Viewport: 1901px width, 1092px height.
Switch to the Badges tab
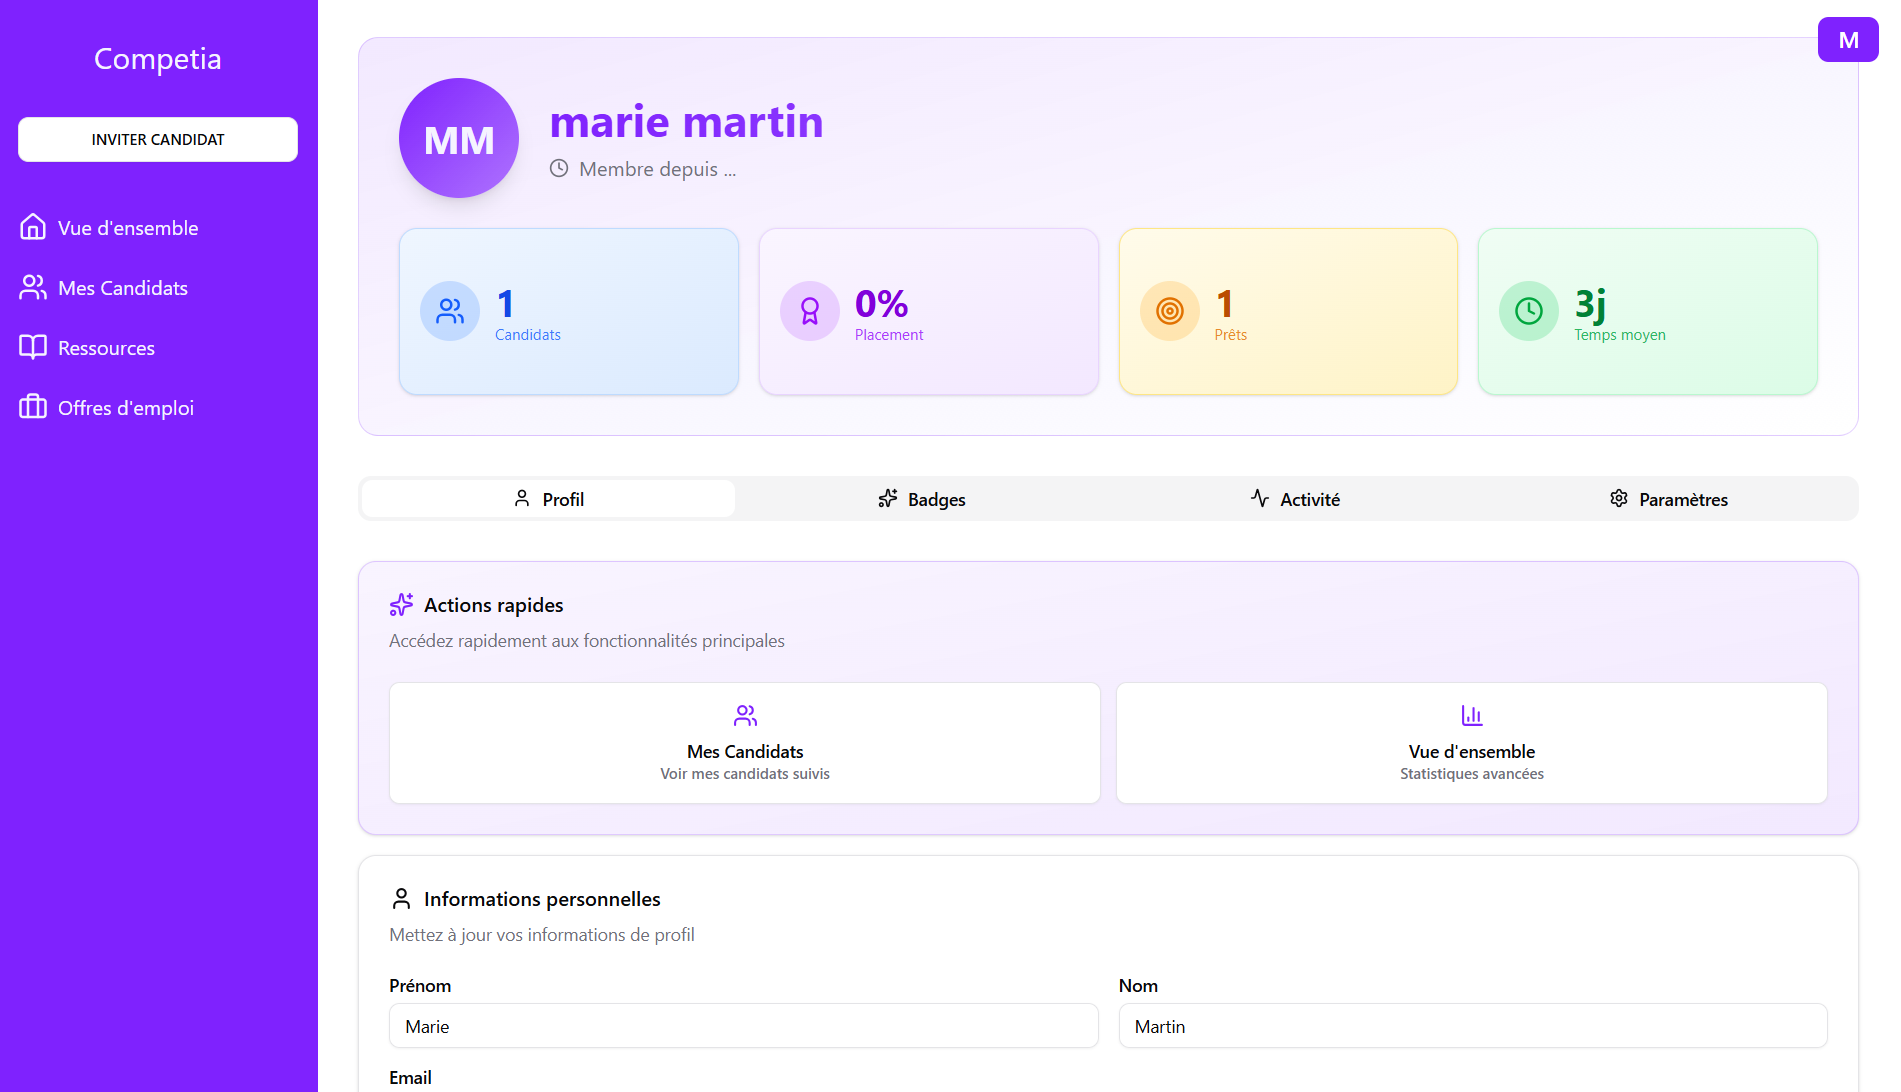click(x=921, y=499)
